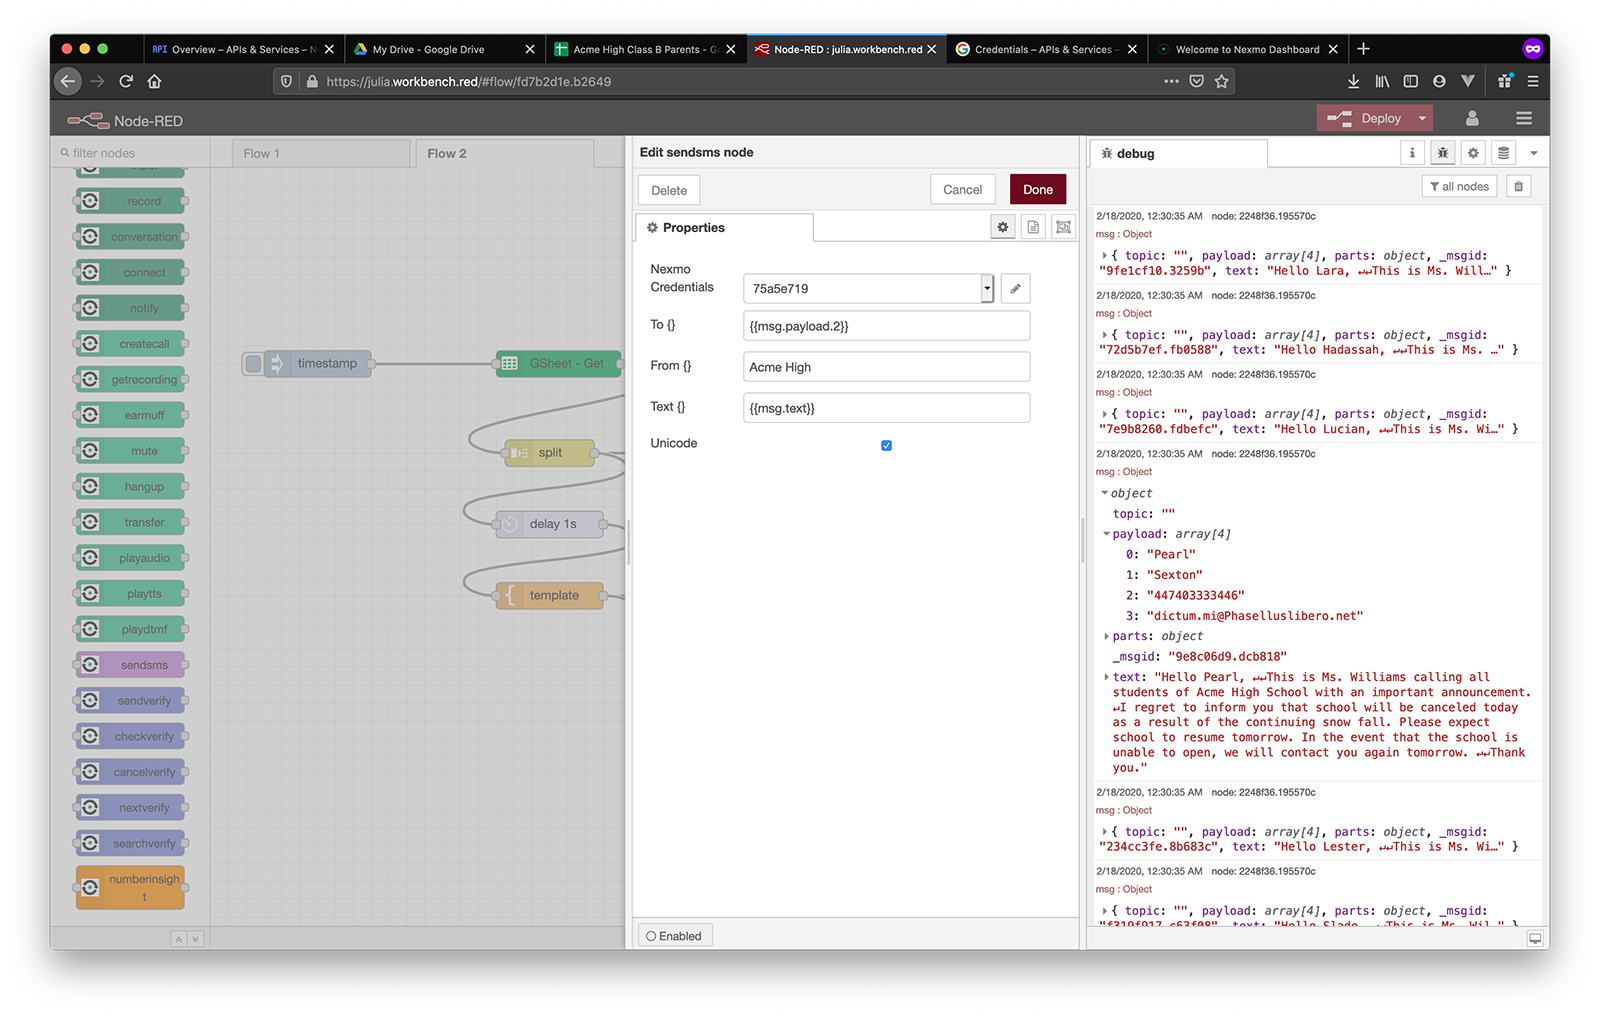The image size is (1600, 1016).
Task: Click the split node in flow
Action: [549, 452]
